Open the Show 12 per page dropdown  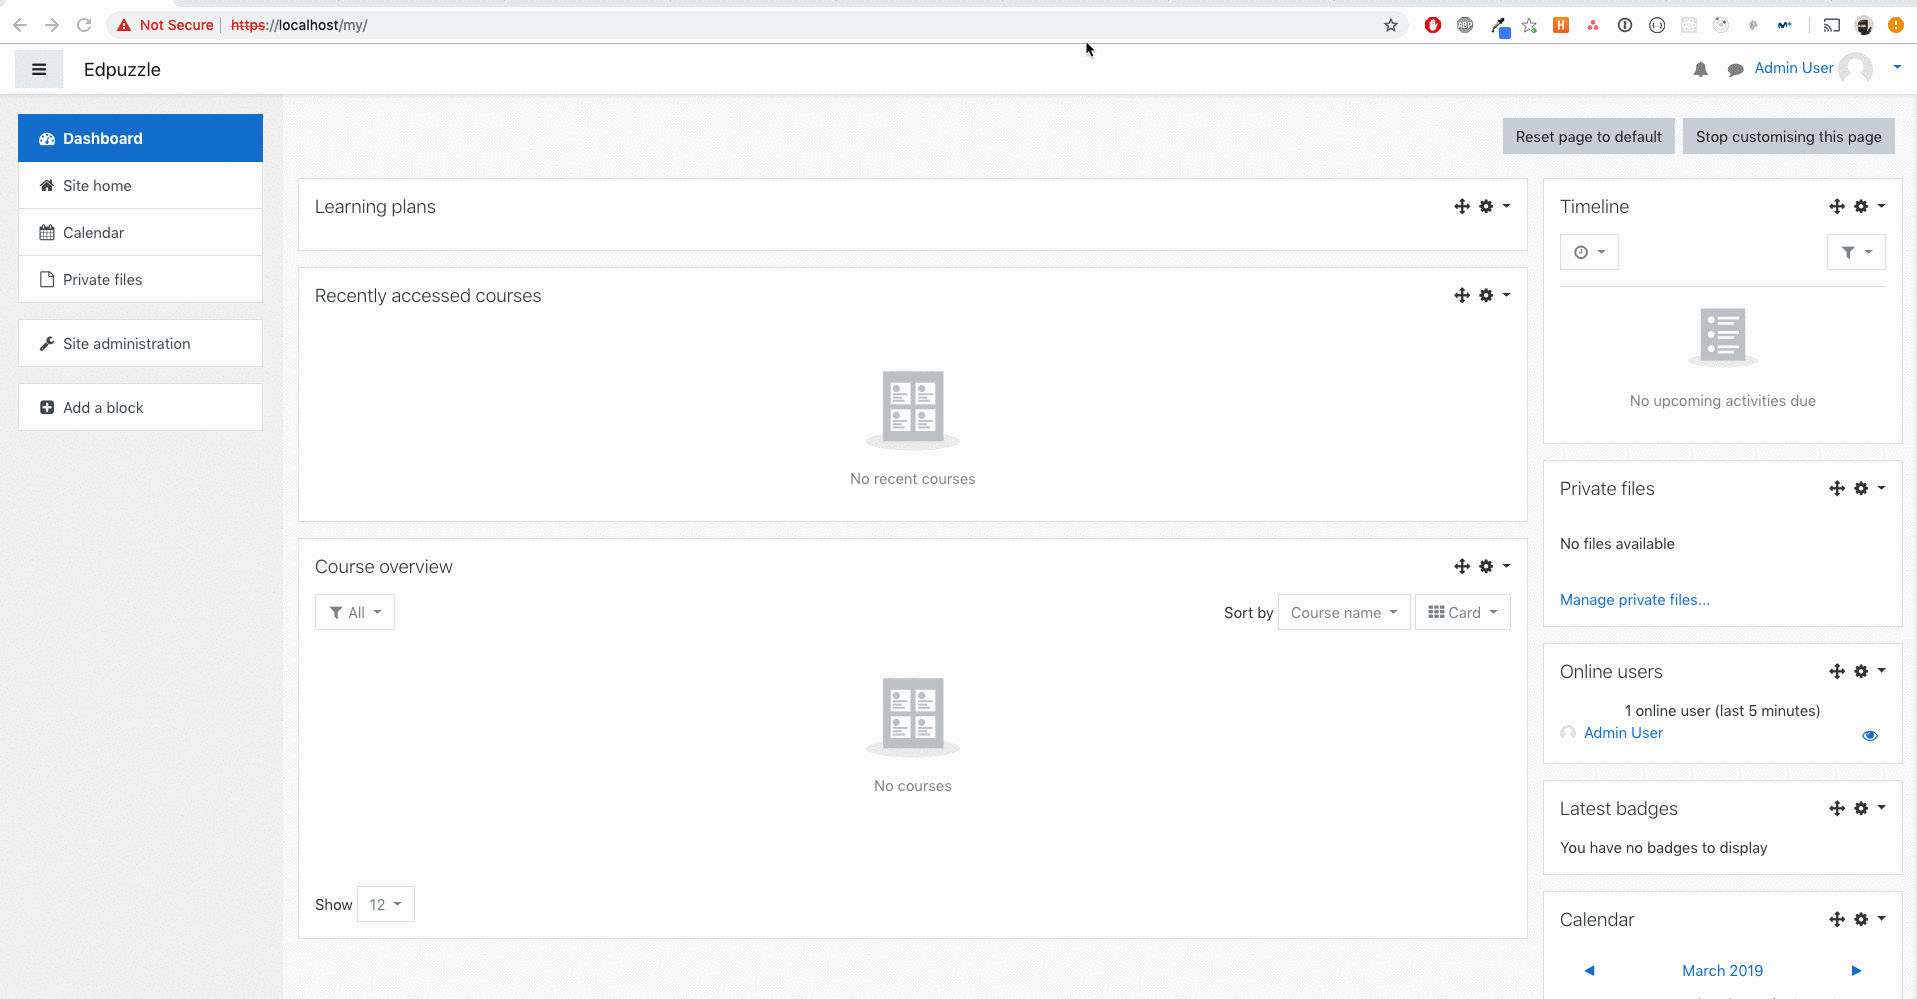pyautogui.click(x=385, y=904)
